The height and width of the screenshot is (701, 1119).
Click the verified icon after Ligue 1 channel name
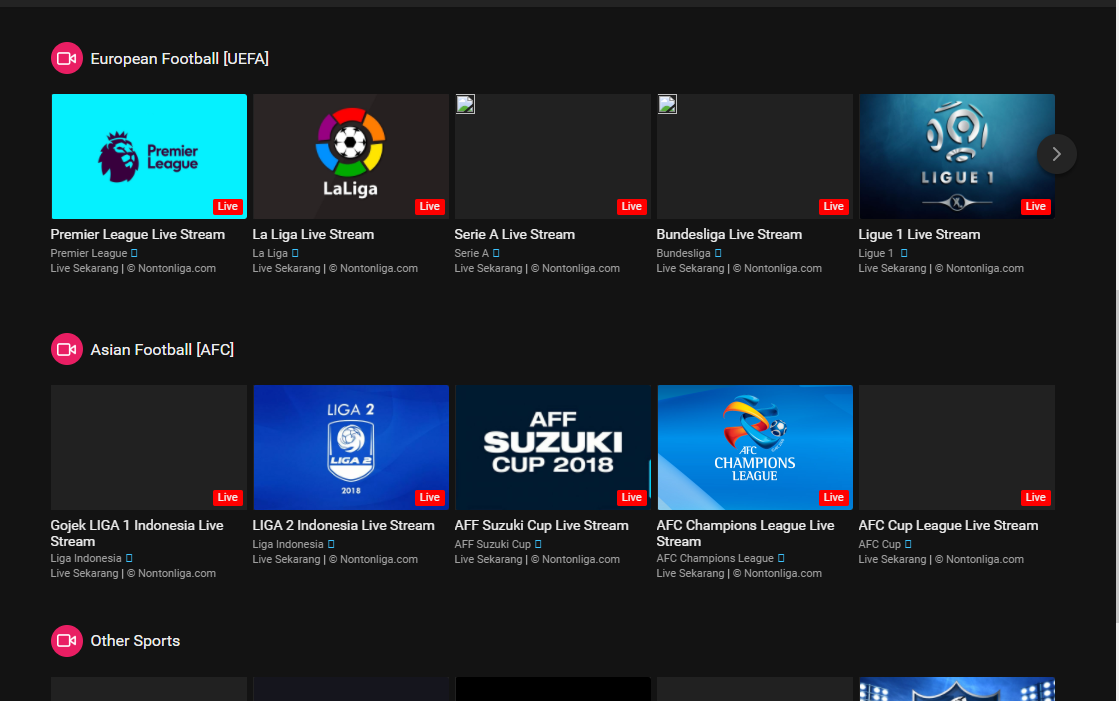click(x=904, y=253)
